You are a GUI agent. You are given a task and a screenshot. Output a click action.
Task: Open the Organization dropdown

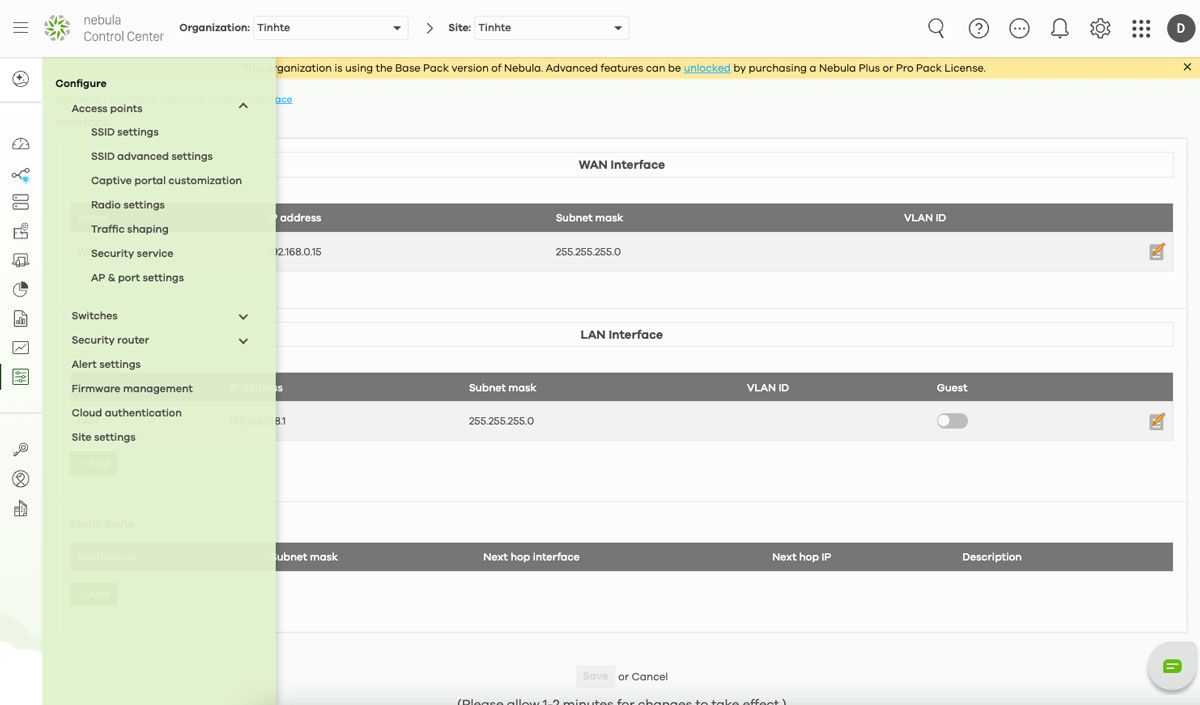coord(330,28)
